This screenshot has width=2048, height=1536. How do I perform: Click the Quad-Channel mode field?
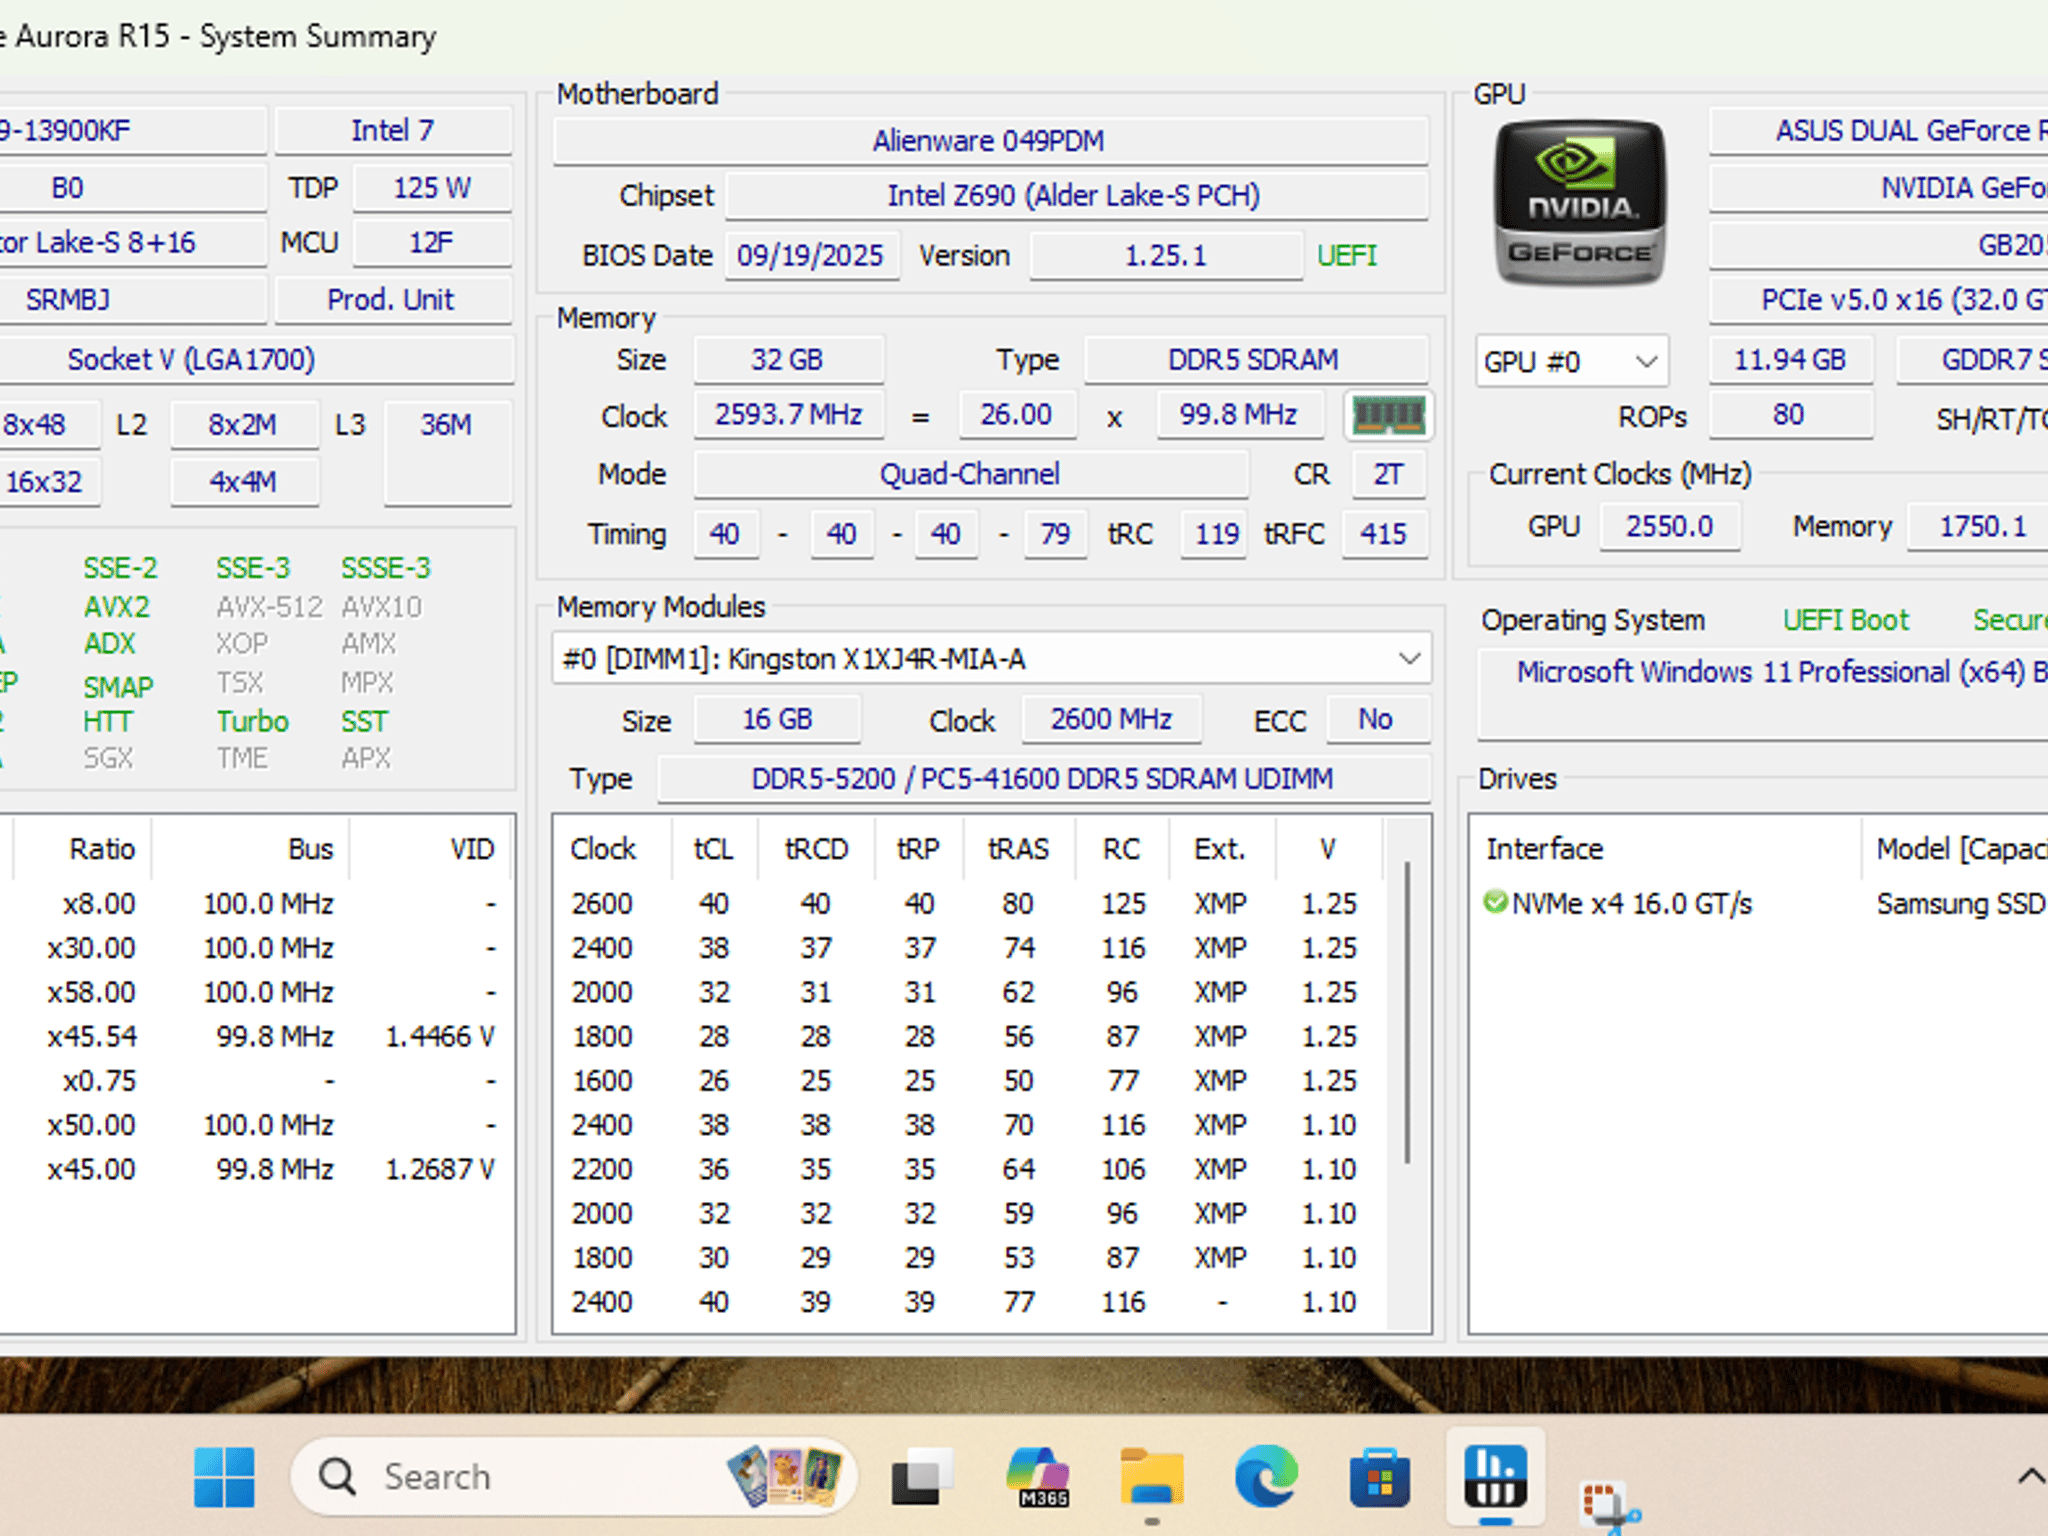pyautogui.click(x=970, y=474)
